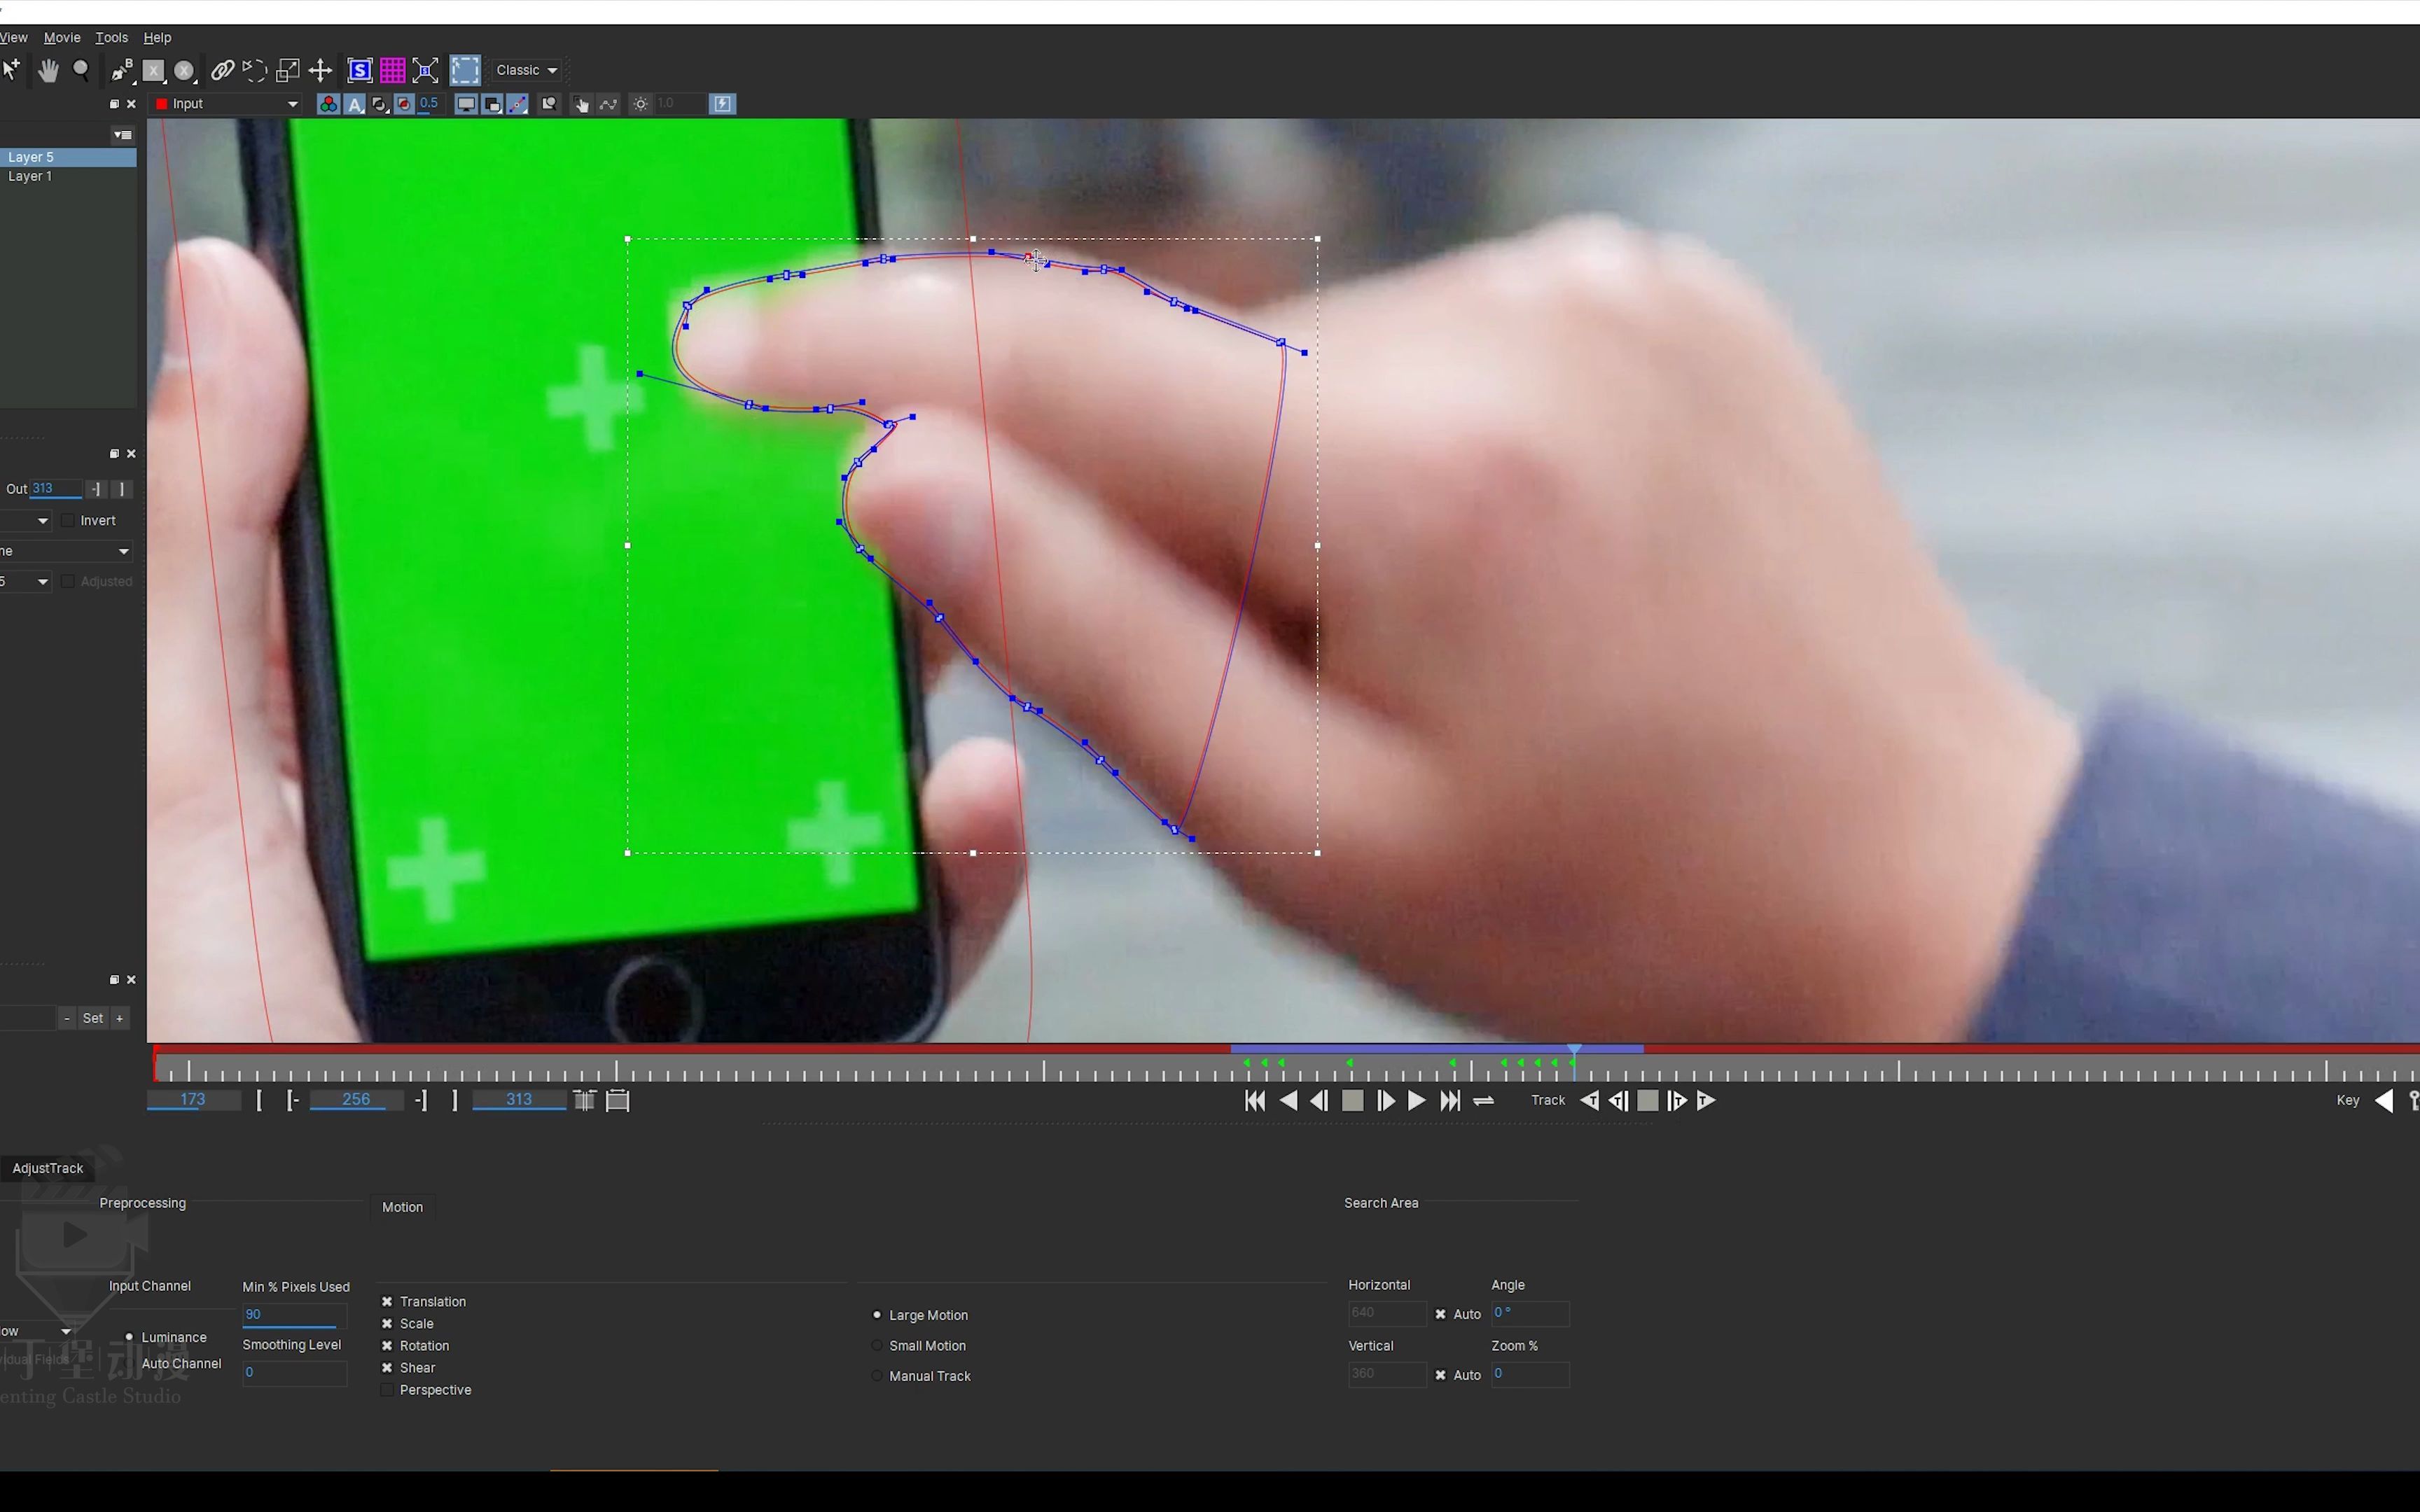The image size is (2420, 1512).
Task: Click the Set button
Action: (x=92, y=1018)
